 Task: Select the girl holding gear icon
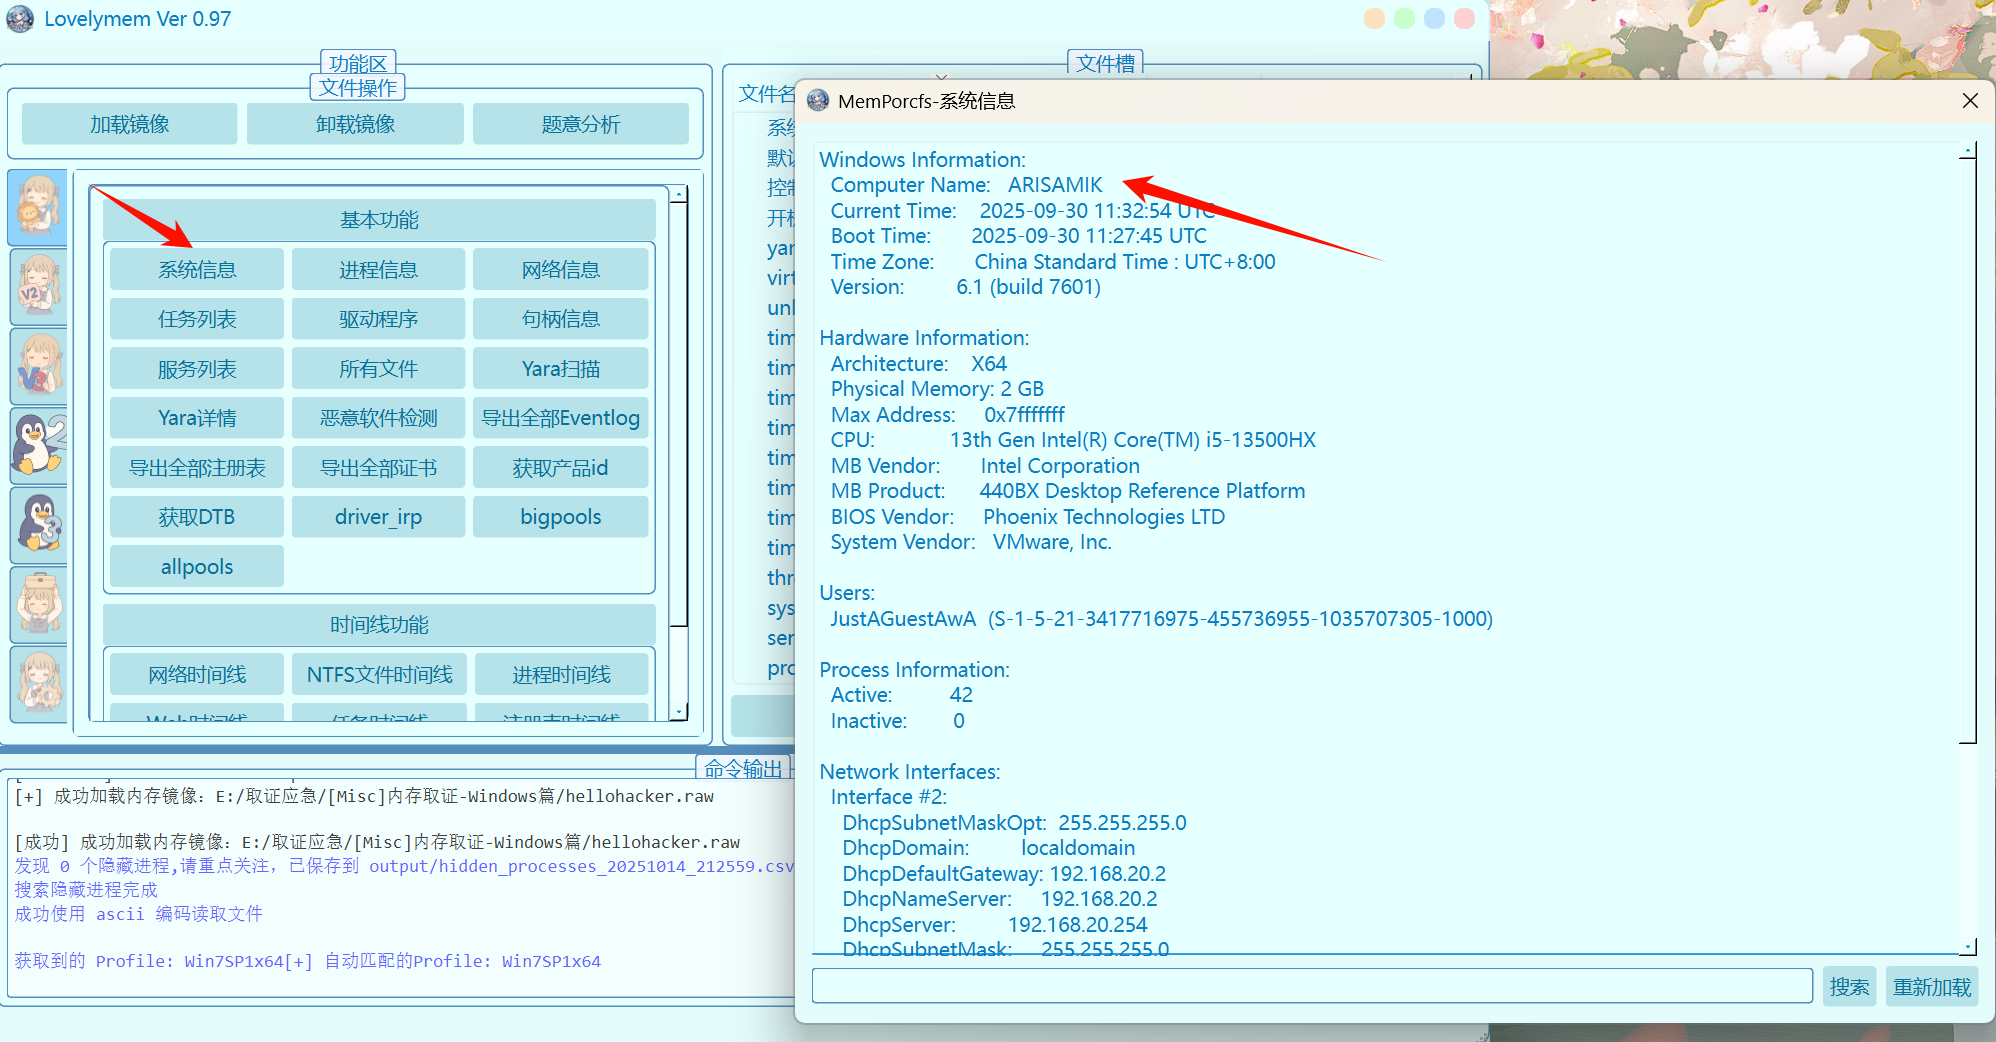click(x=38, y=683)
